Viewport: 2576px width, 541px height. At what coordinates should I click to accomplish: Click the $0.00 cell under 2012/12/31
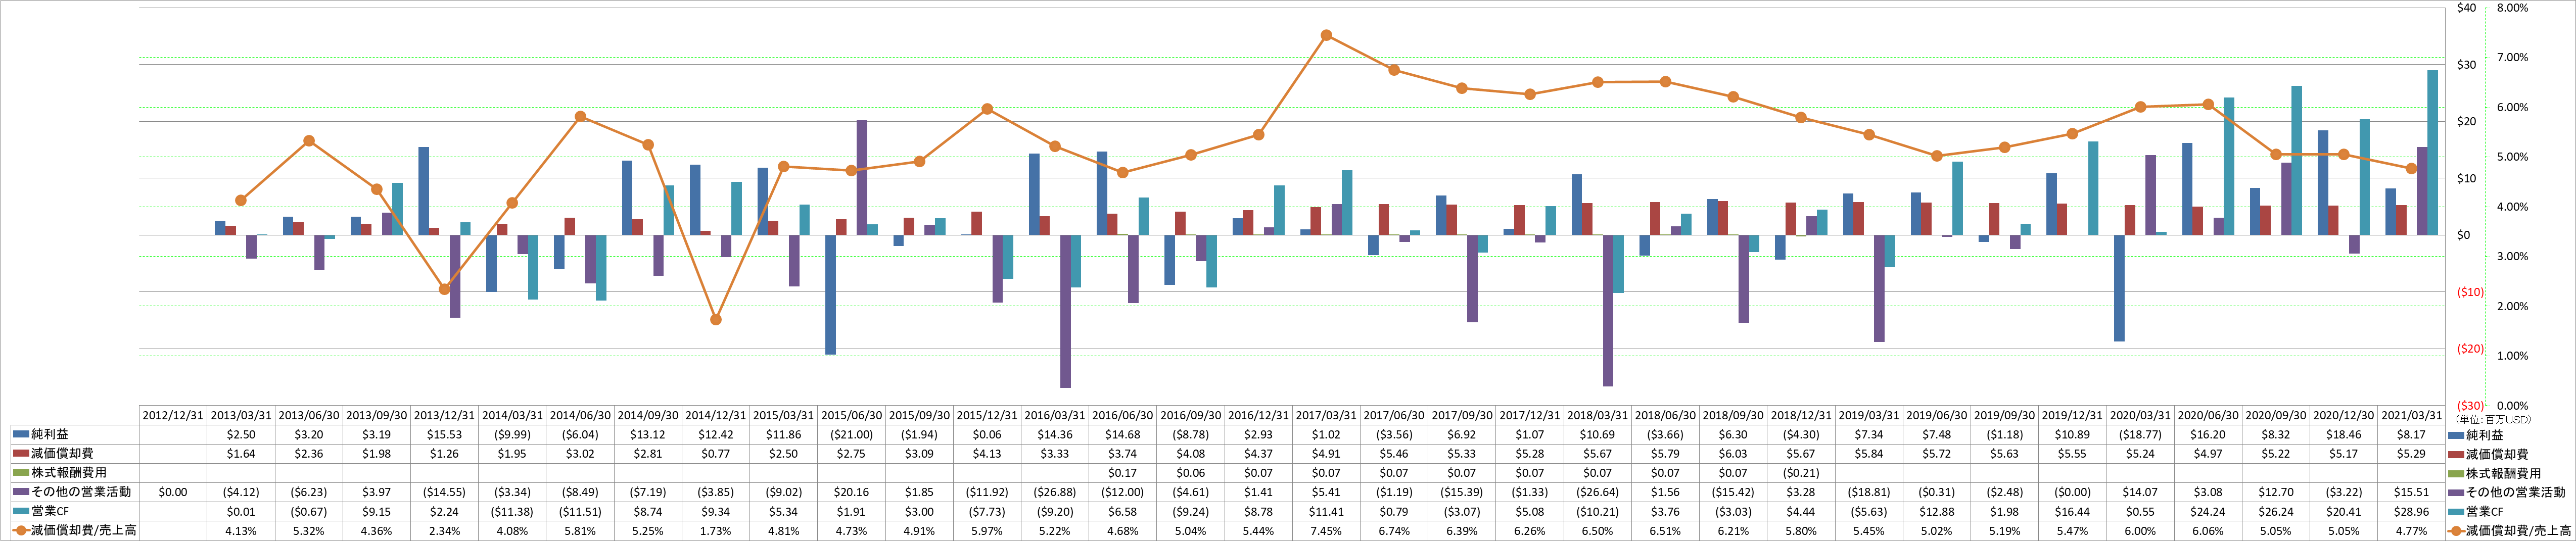(x=172, y=492)
